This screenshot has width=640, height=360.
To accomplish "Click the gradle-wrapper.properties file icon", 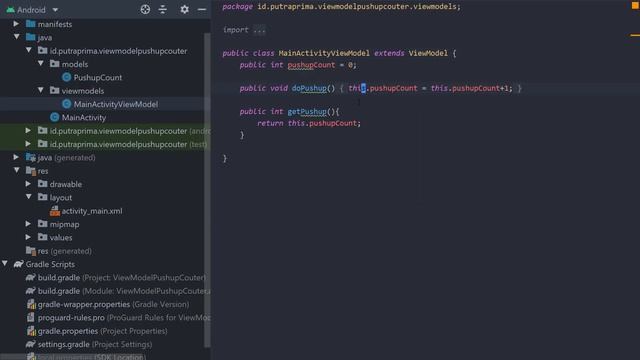I will [x=31, y=304].
